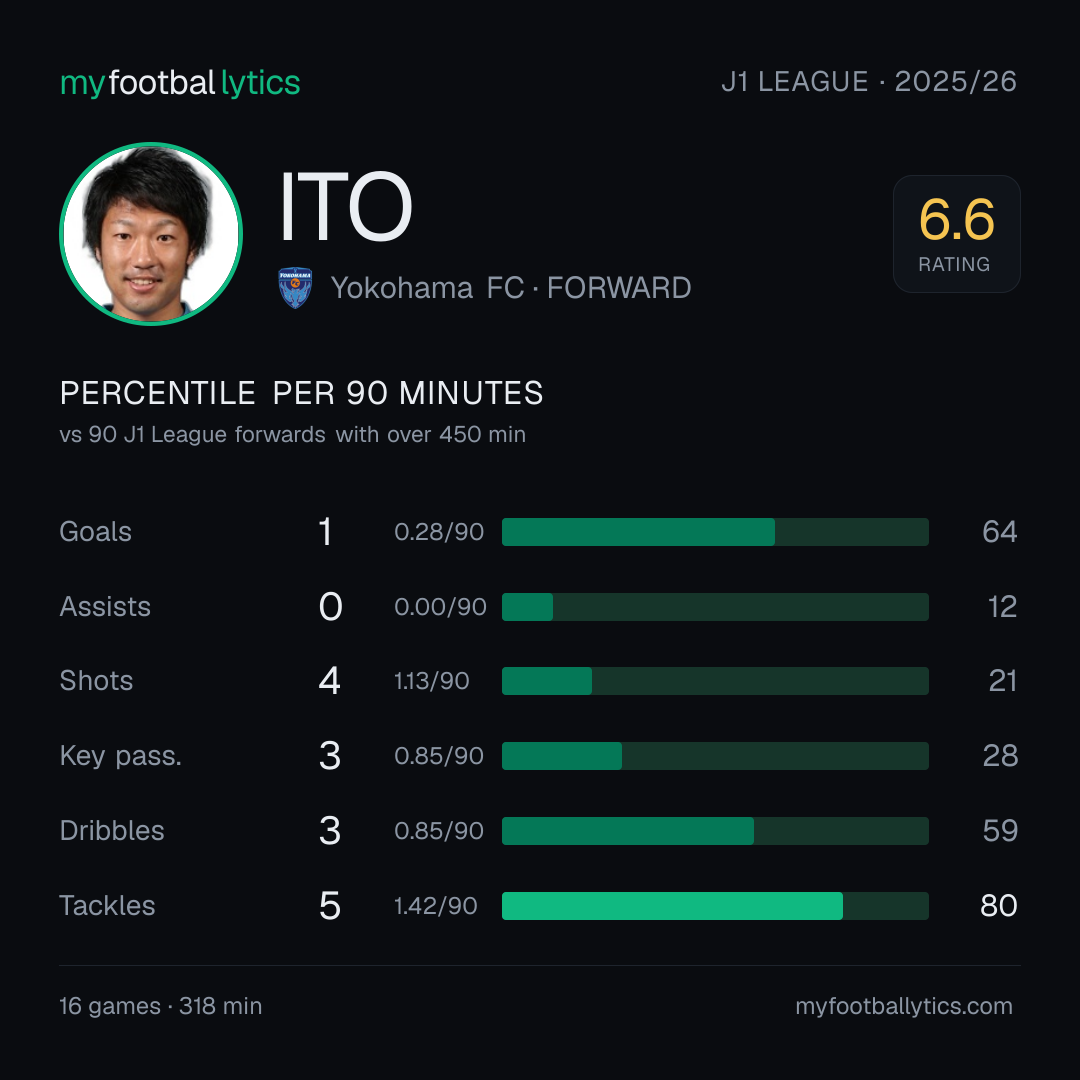Click the 80 percentile value for Tackles
Viewport: 1080px width, 1080px height.
click(999, 906)
